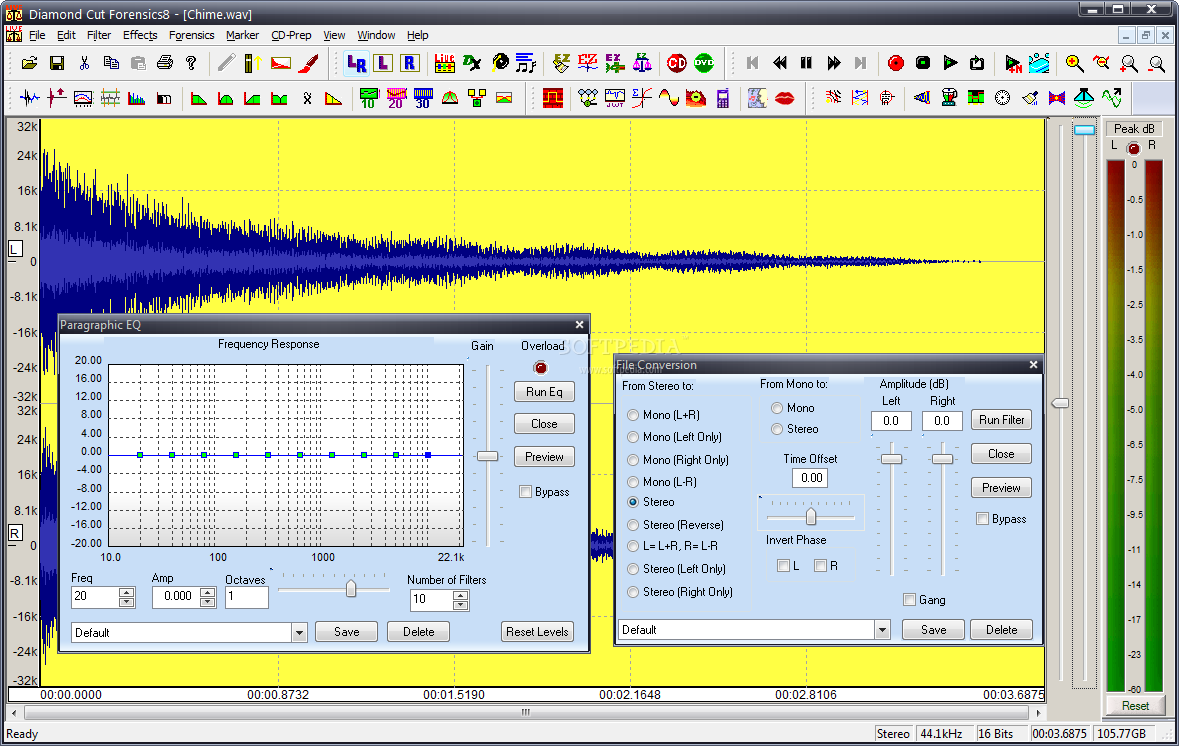Reset the Peak dB meter

(1135, 705)
